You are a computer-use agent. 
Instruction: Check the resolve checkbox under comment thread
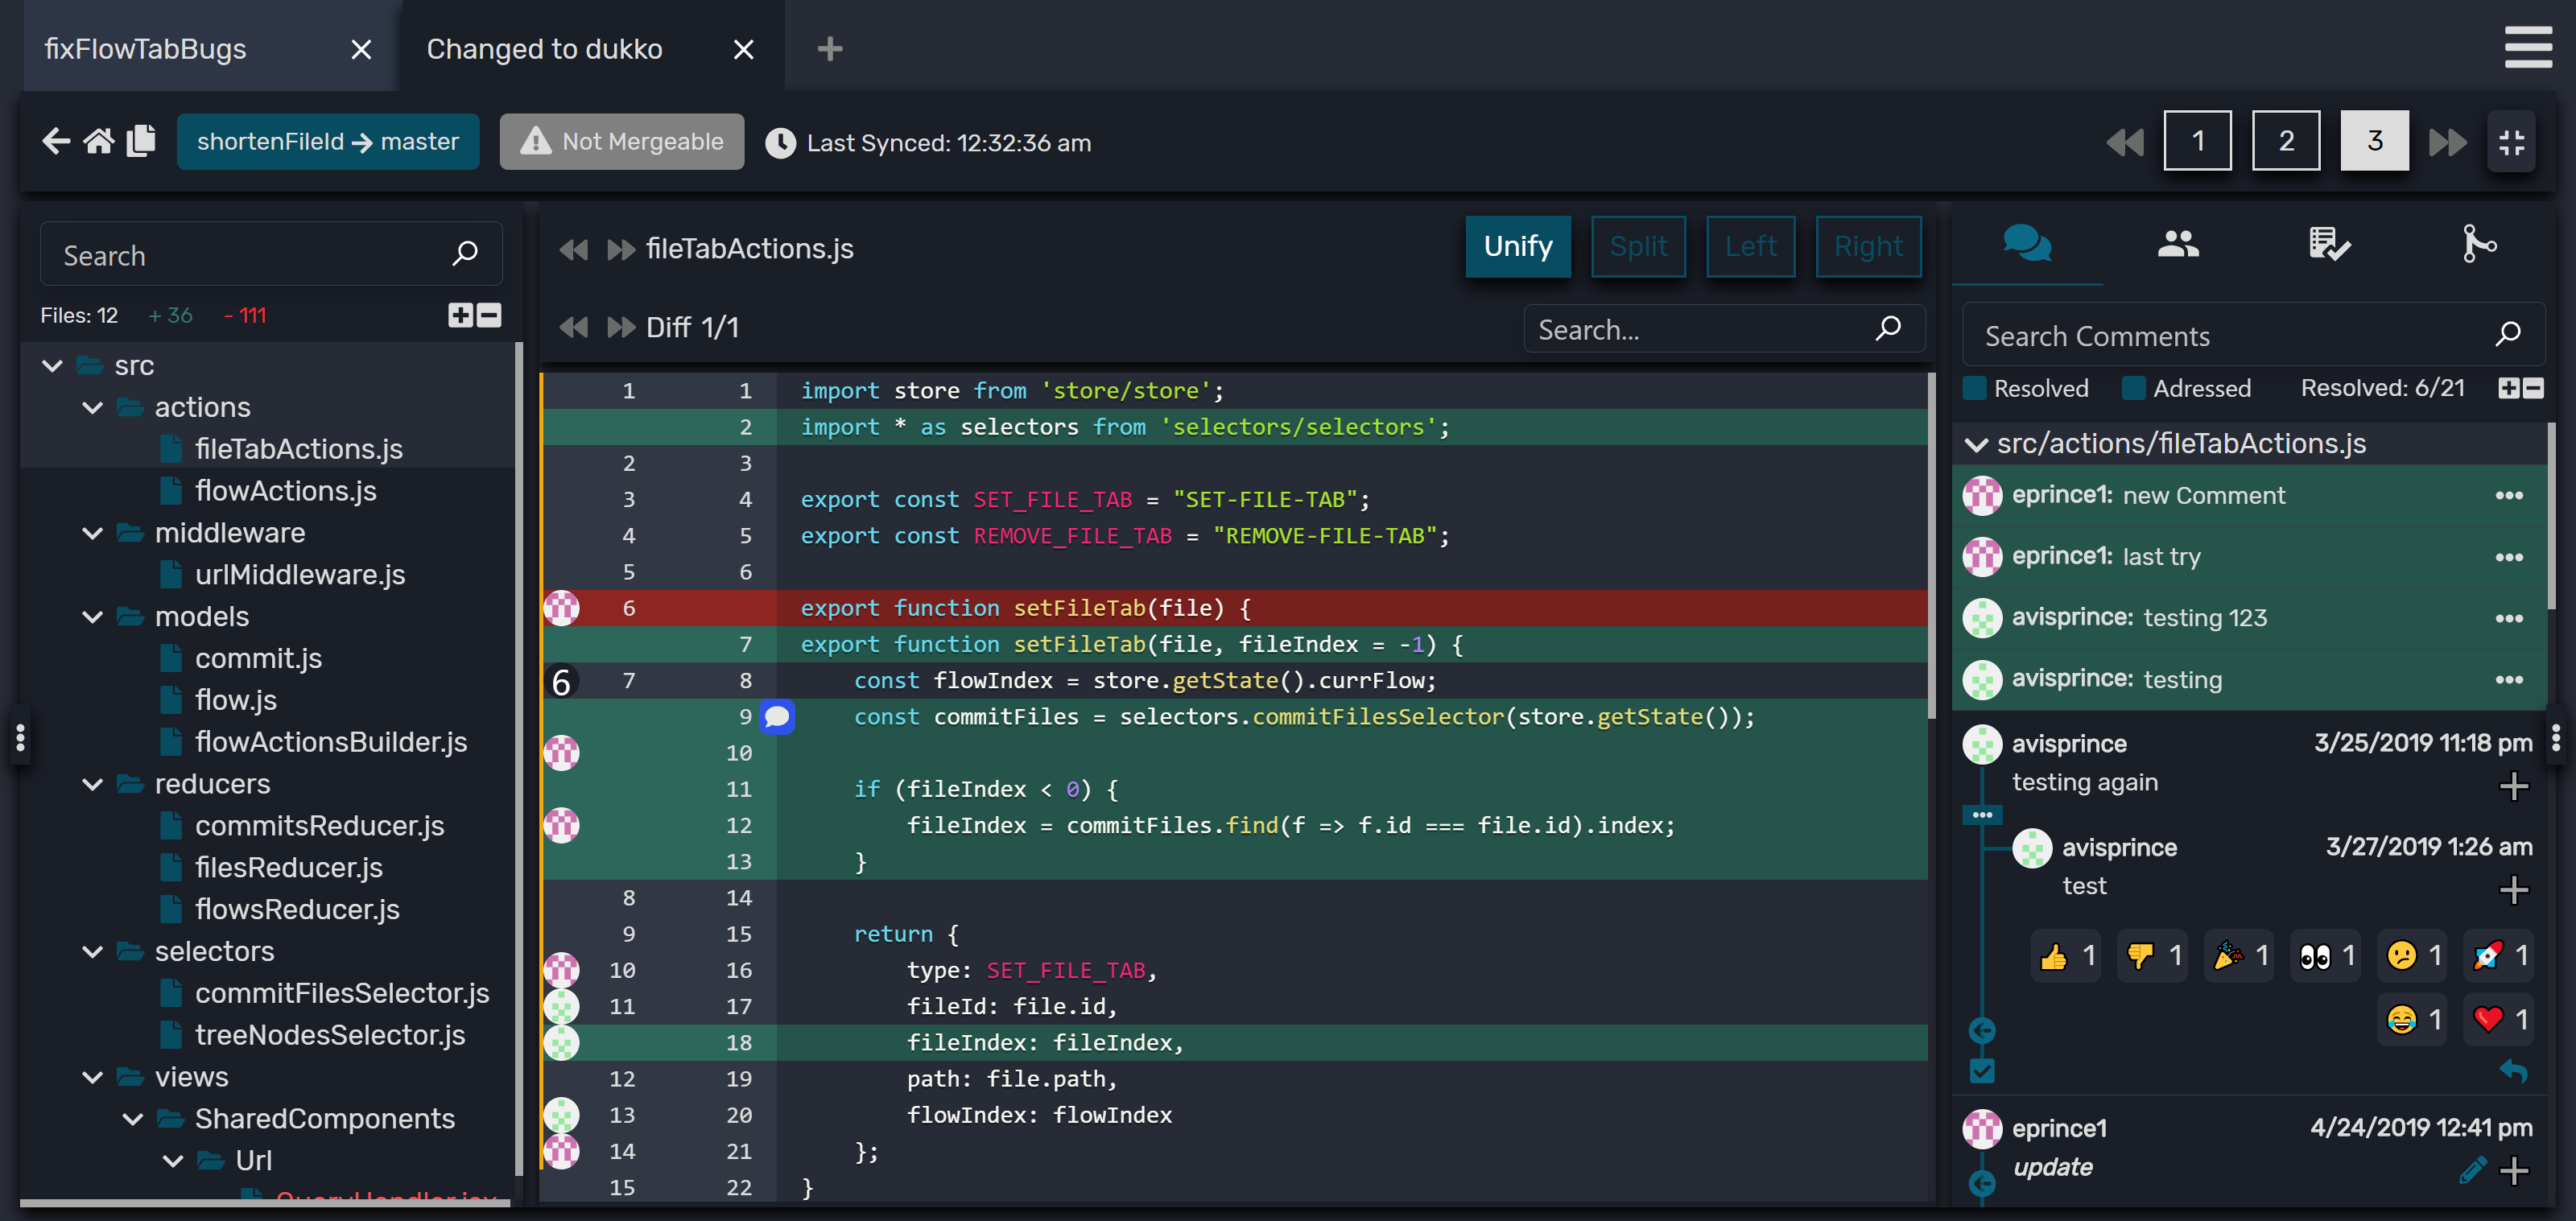pos(1982,1071)
